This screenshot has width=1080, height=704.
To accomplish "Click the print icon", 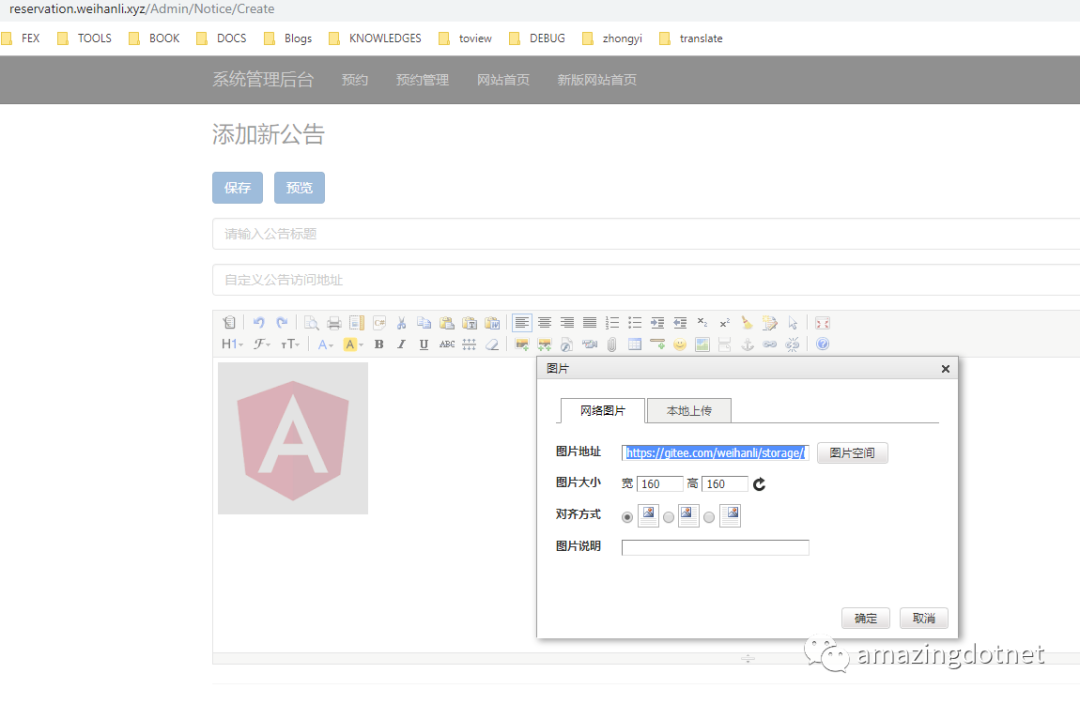I will click(x=334, y=322).
